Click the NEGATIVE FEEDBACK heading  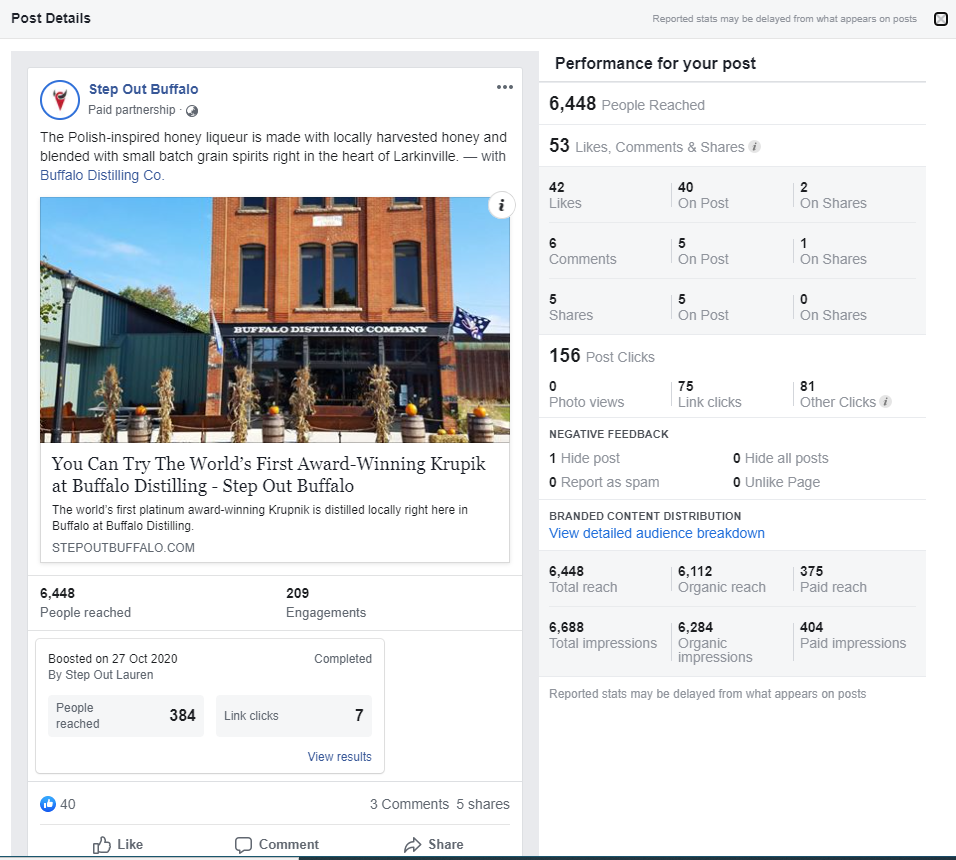[x=608, y=434]
